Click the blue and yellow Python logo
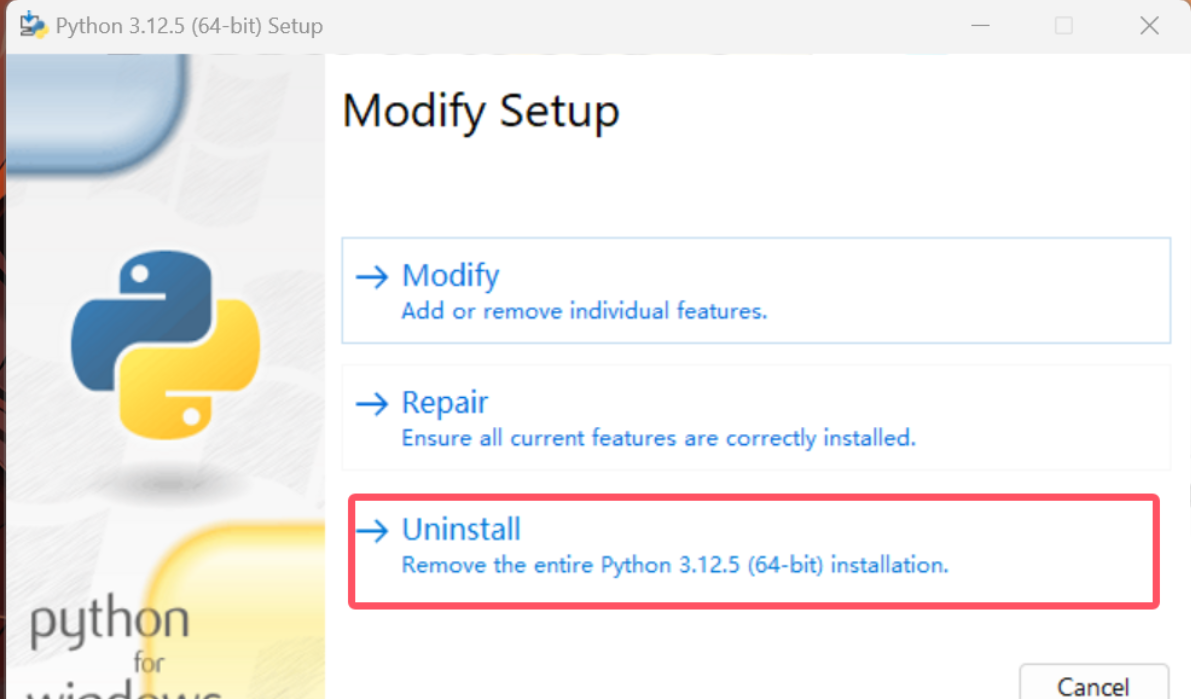This screenshot has width=1191, height=699. click(x=166, y=344)
